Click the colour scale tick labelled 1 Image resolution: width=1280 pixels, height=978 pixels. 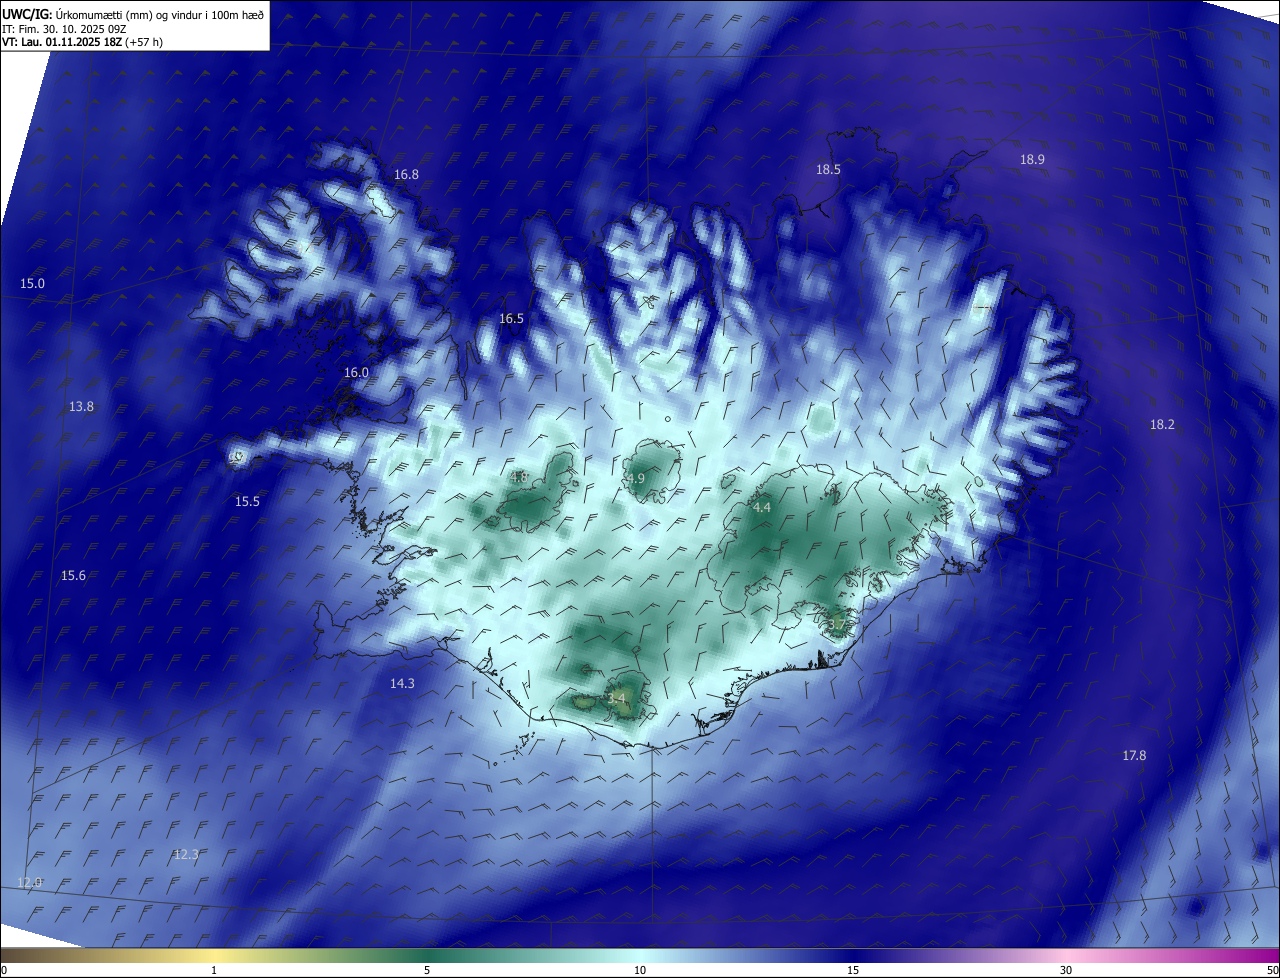tap(214, 970)
